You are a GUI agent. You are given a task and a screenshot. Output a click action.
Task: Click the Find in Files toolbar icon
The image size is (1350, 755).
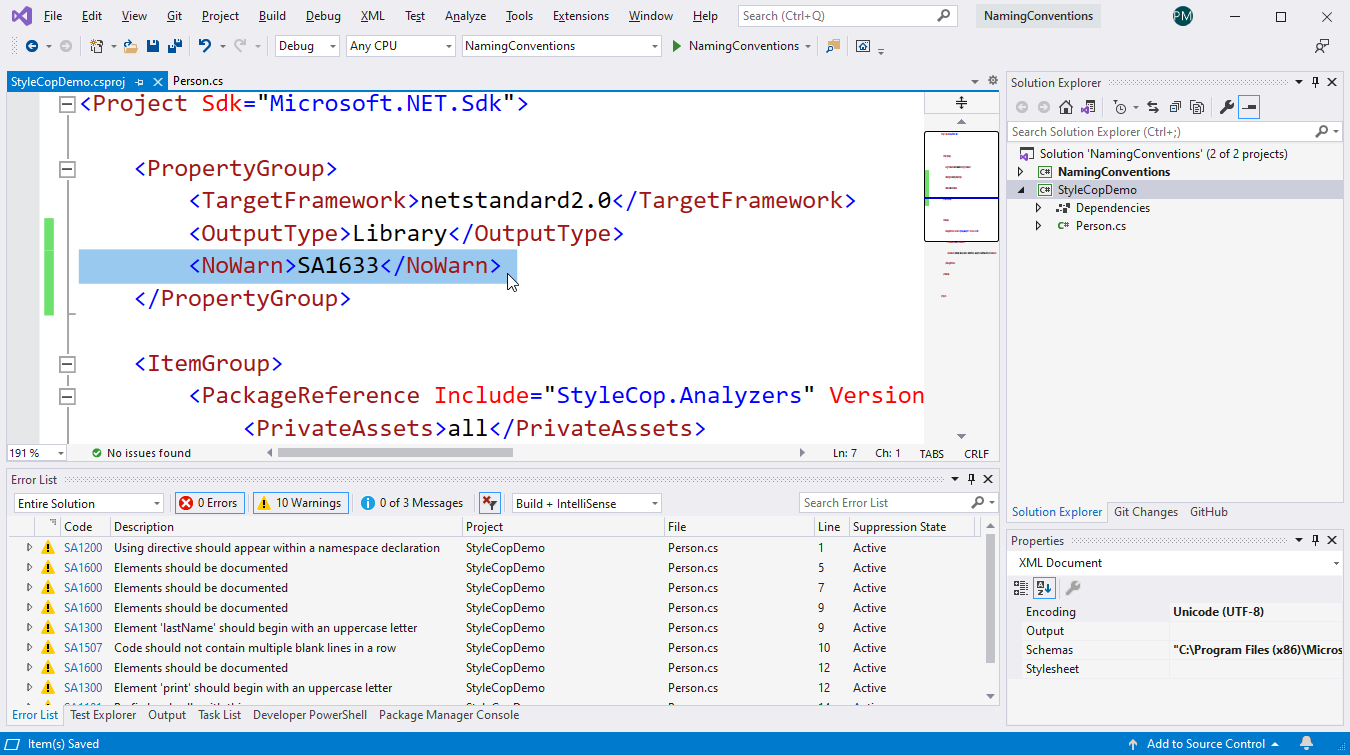833,46
